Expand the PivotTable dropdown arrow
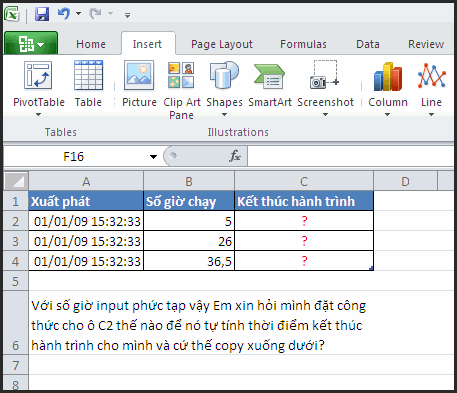This screenshot has height=393, width=457. pos(39,115)
